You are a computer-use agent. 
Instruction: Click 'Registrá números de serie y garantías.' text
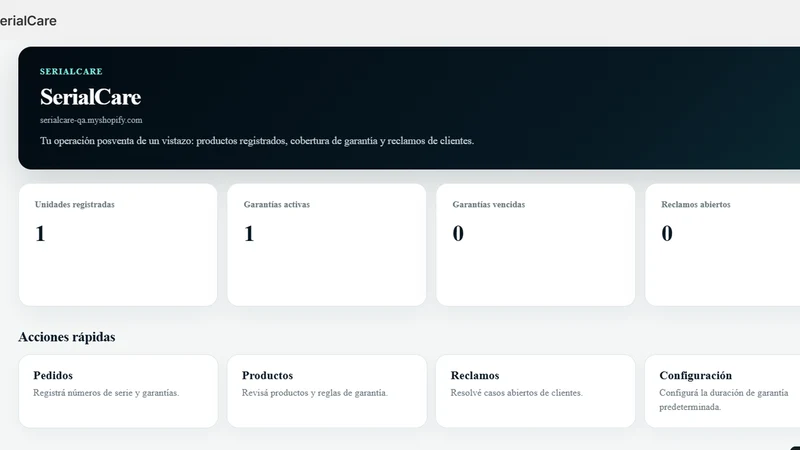coord(106,393)
